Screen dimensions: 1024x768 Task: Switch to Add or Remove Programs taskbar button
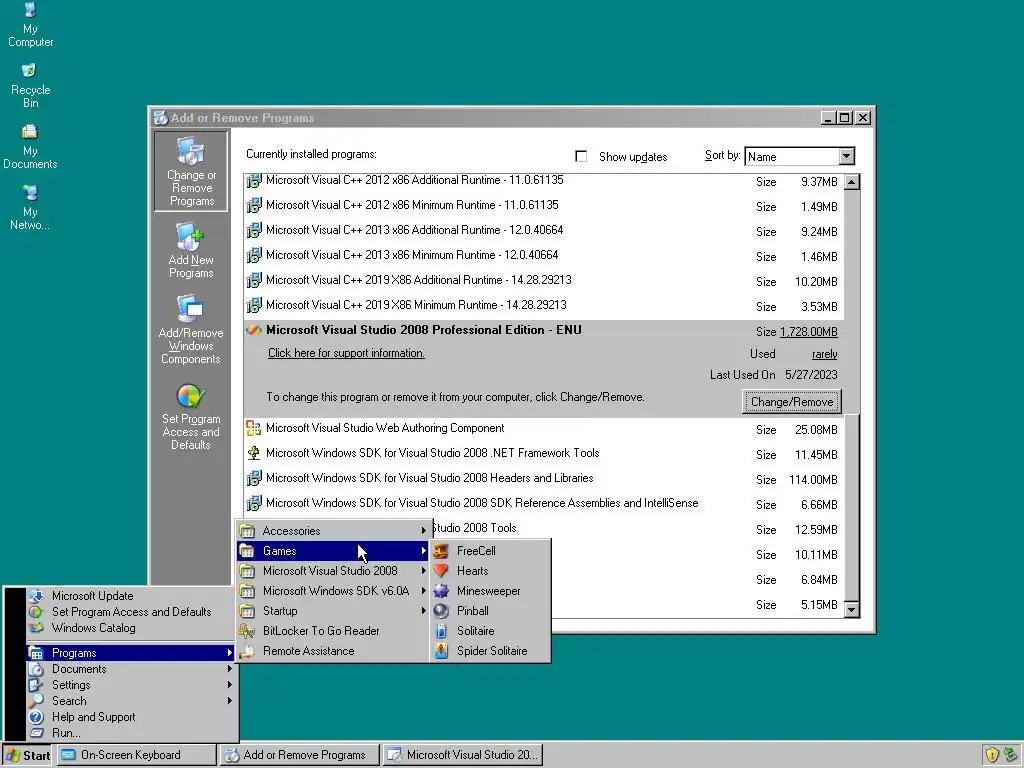(299, 756)
